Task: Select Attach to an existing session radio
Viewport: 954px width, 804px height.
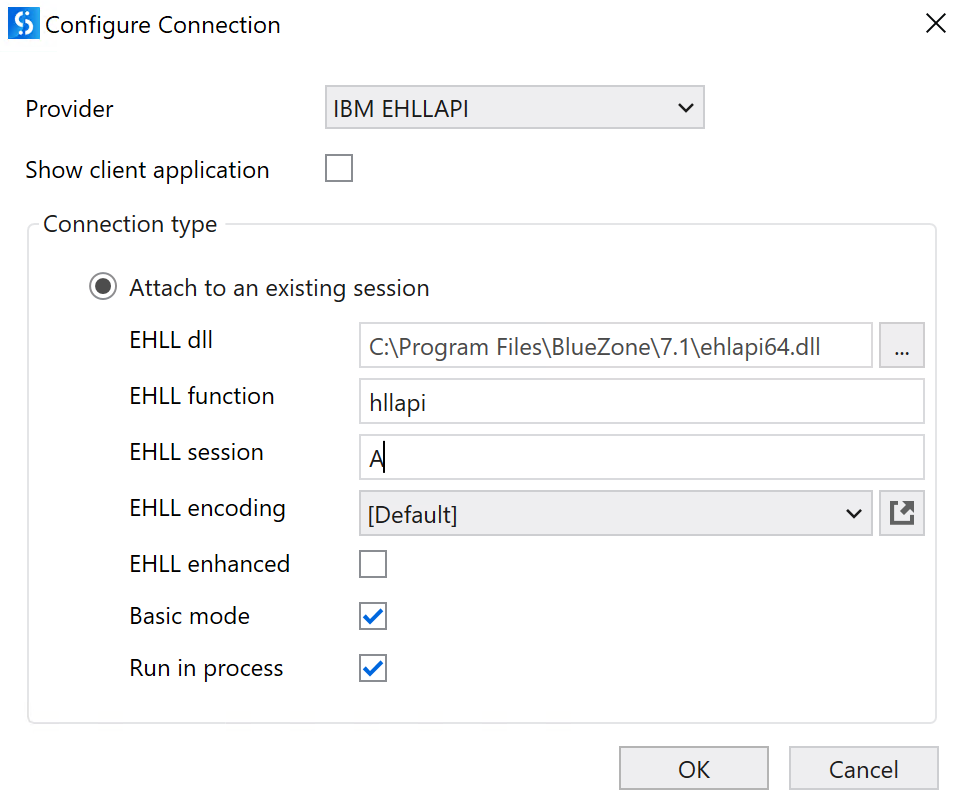Action: click(102, 288)
